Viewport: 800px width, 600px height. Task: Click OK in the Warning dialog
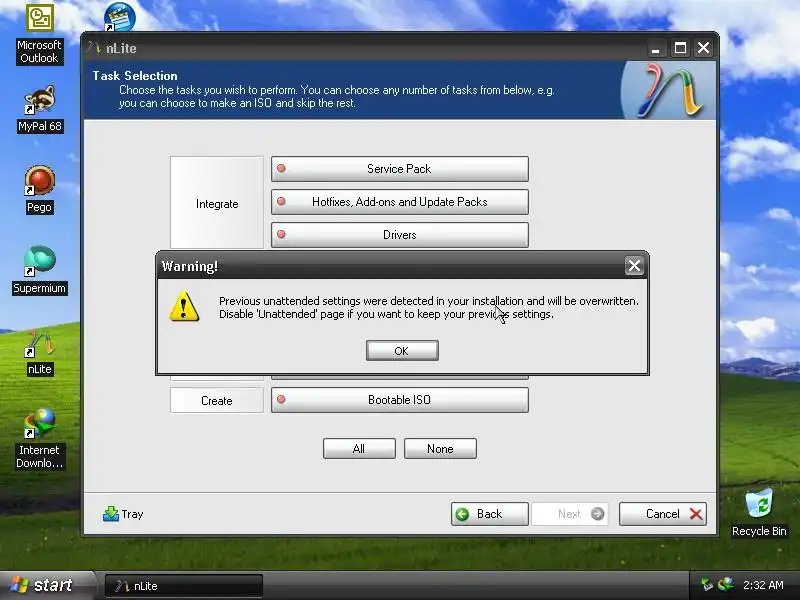coord(402,351)
